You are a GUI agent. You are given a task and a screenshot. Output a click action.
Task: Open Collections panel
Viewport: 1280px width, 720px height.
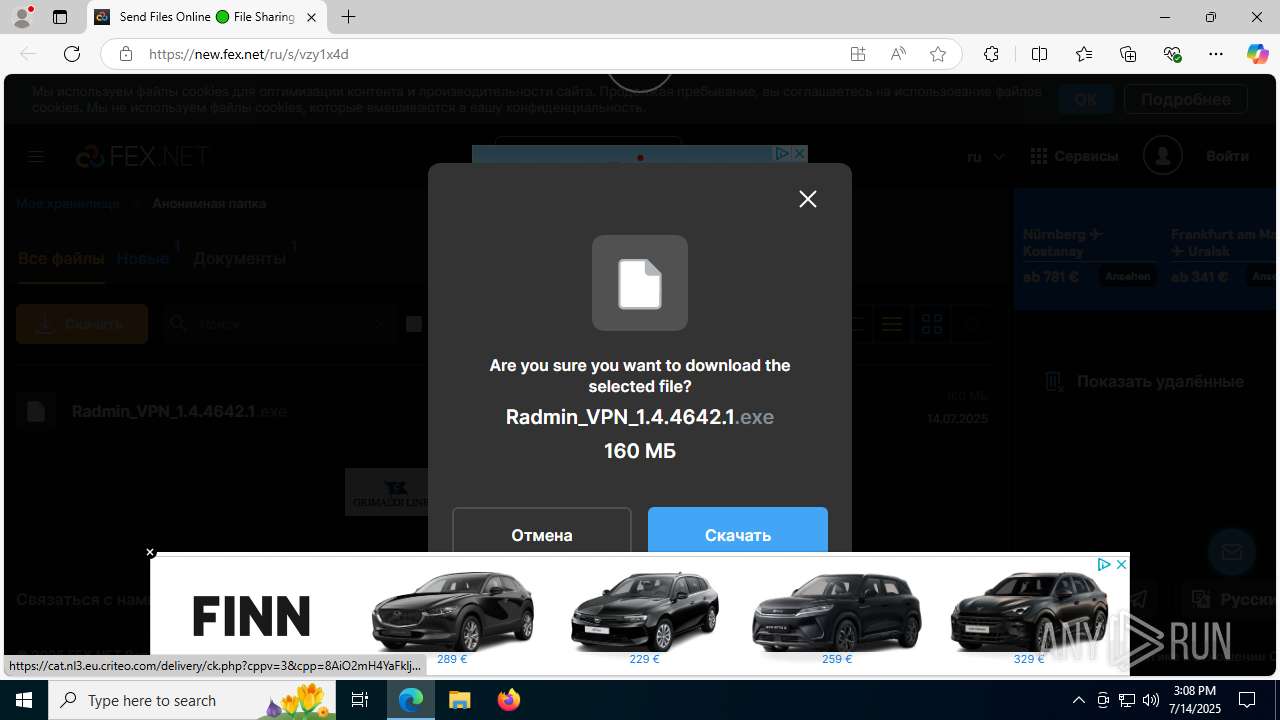click(1128, 54)
